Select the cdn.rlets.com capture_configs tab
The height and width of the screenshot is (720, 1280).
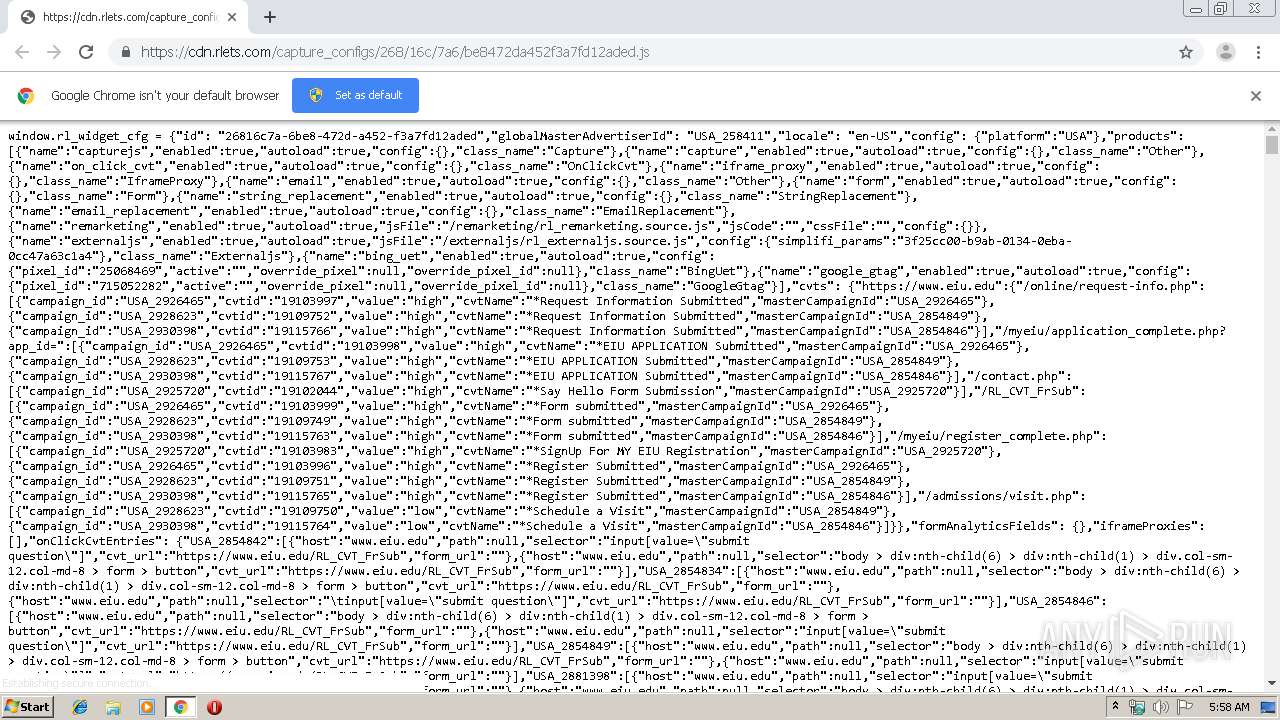click(x=130, y=17)
